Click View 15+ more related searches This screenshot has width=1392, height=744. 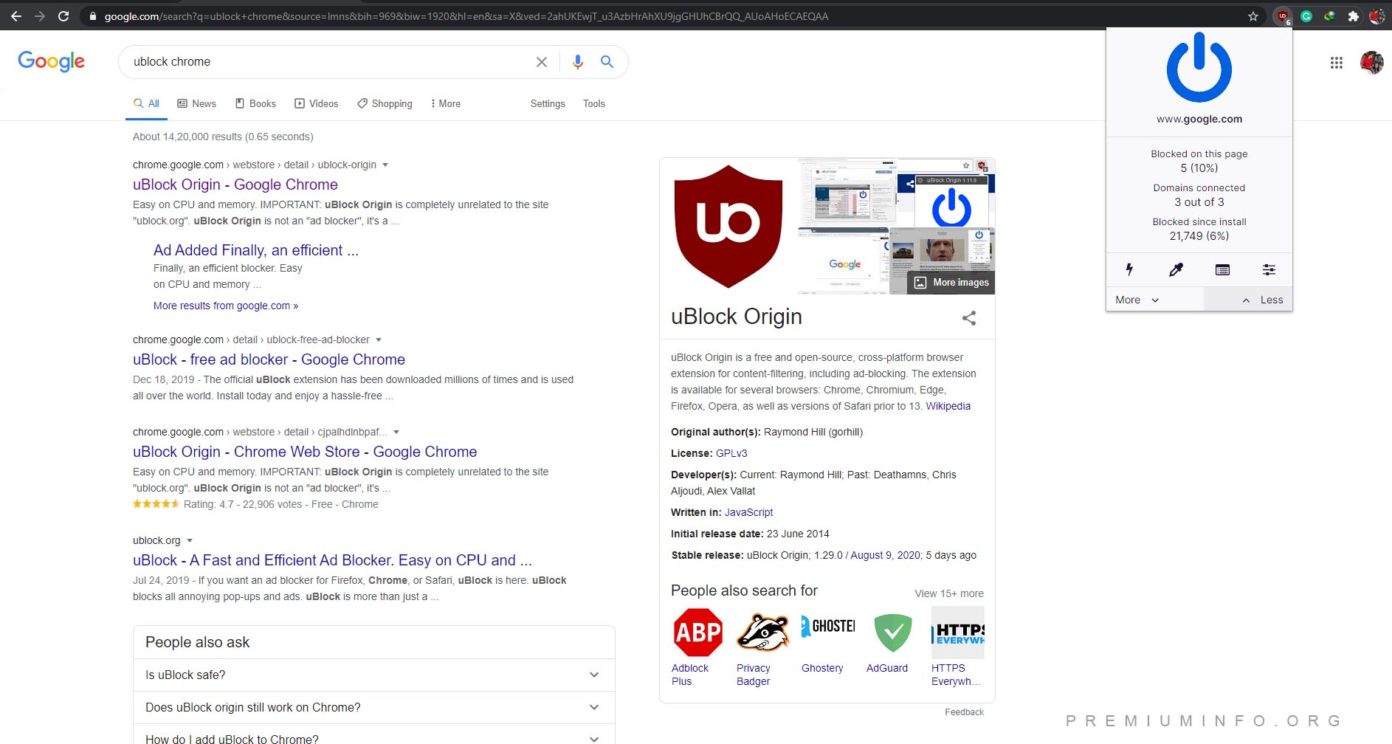pos(949,593)
